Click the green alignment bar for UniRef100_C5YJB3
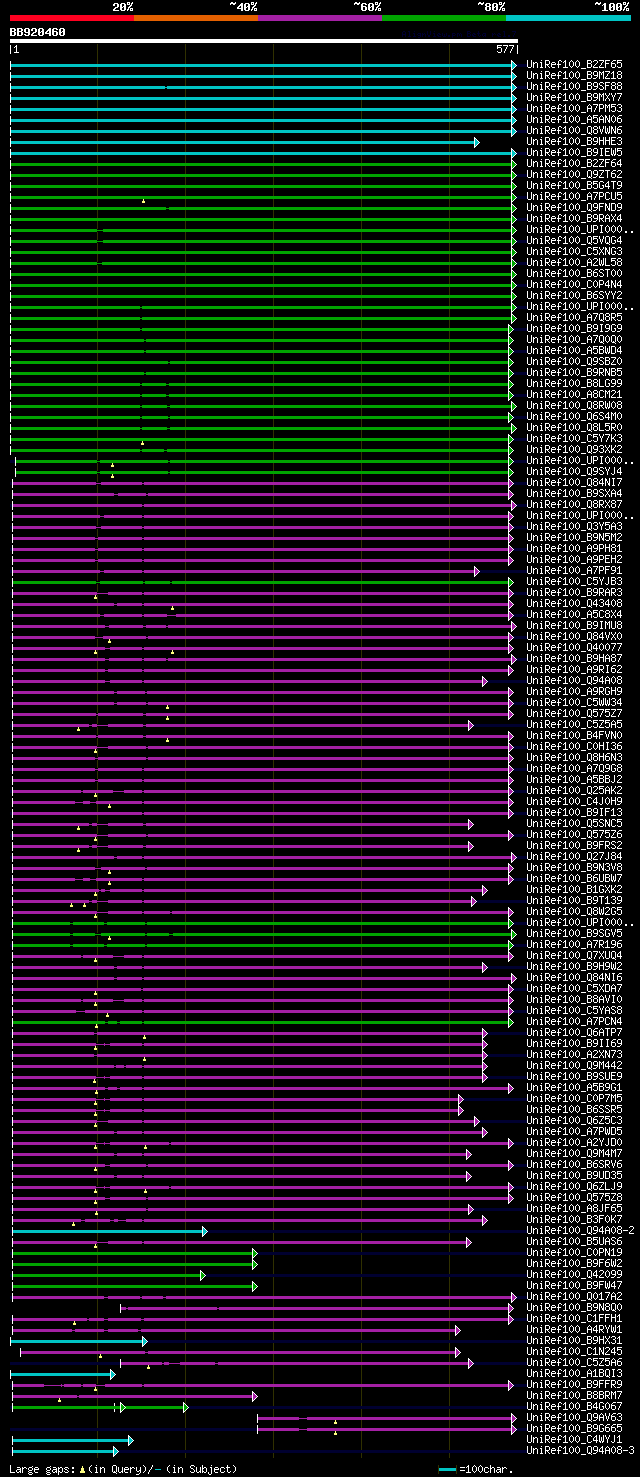This screenshot has height=1477, width=640. click(x=260, y=582)
